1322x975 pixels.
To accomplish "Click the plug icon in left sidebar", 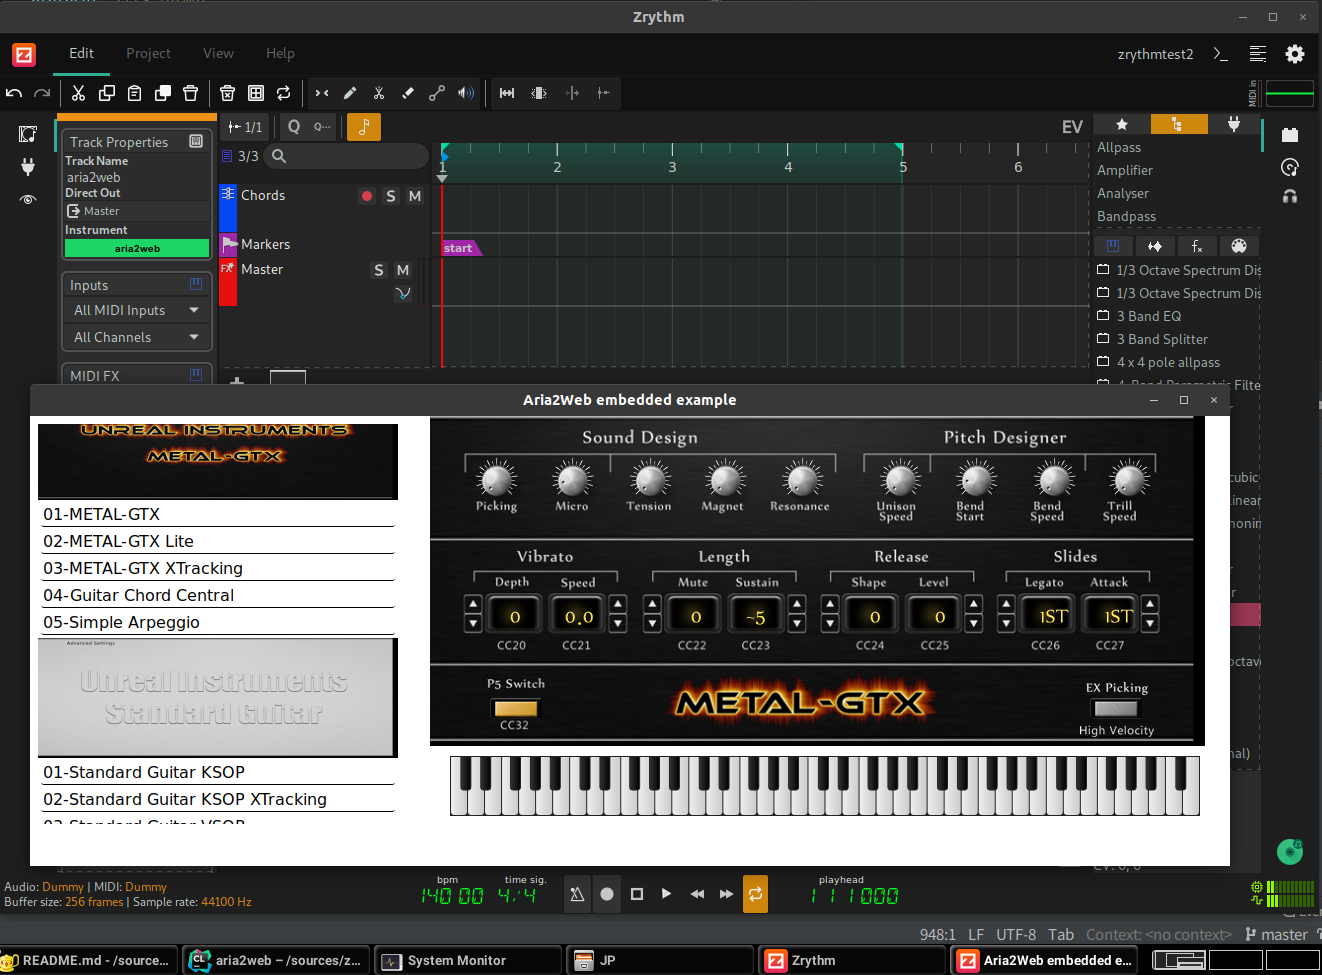I will point(28,167).
